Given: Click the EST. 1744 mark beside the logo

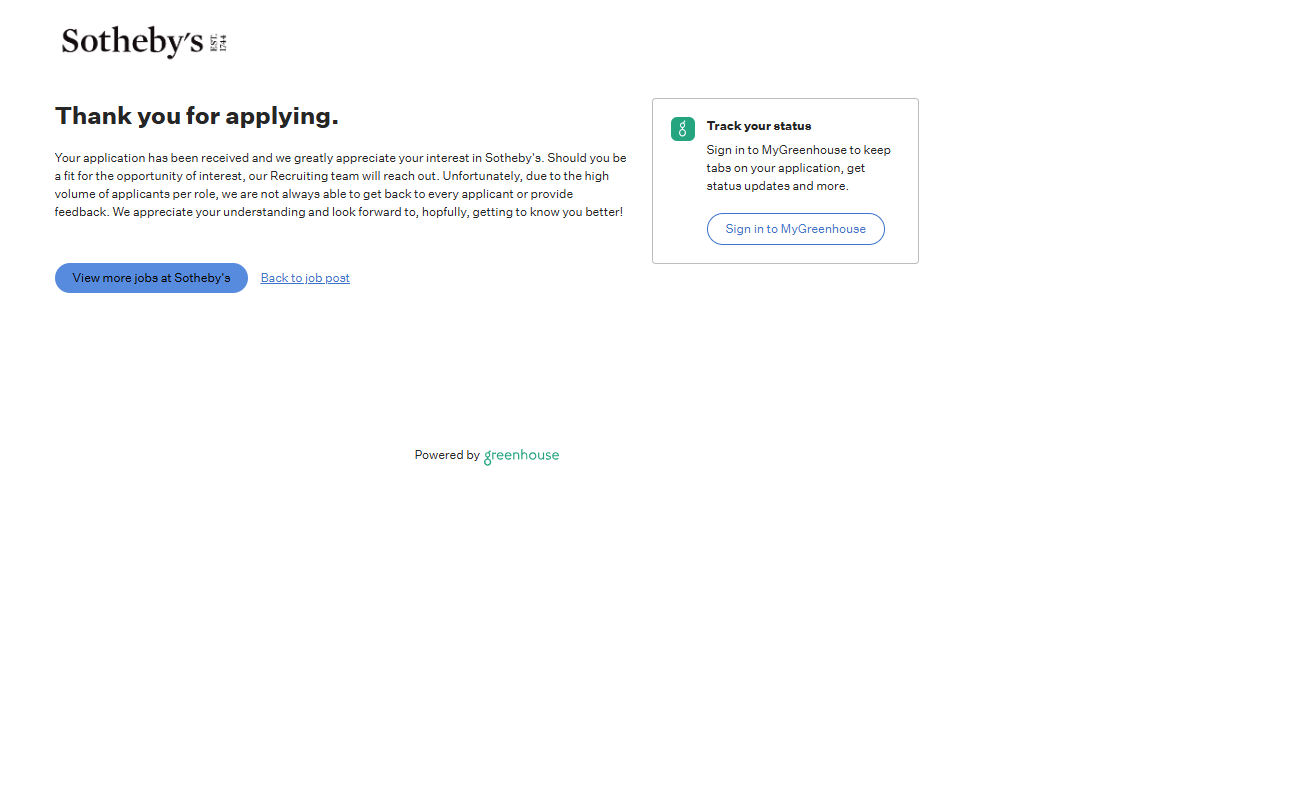Looking at the screenshot, I should (x=219, y=43).
